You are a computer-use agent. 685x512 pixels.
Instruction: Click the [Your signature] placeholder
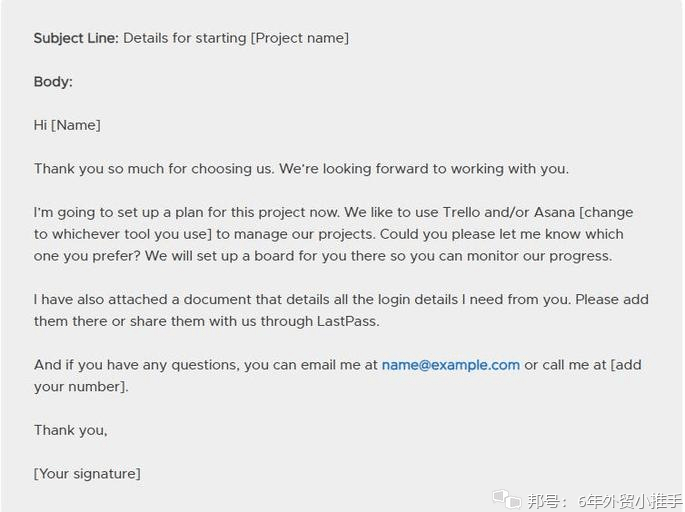pos(87,474)
